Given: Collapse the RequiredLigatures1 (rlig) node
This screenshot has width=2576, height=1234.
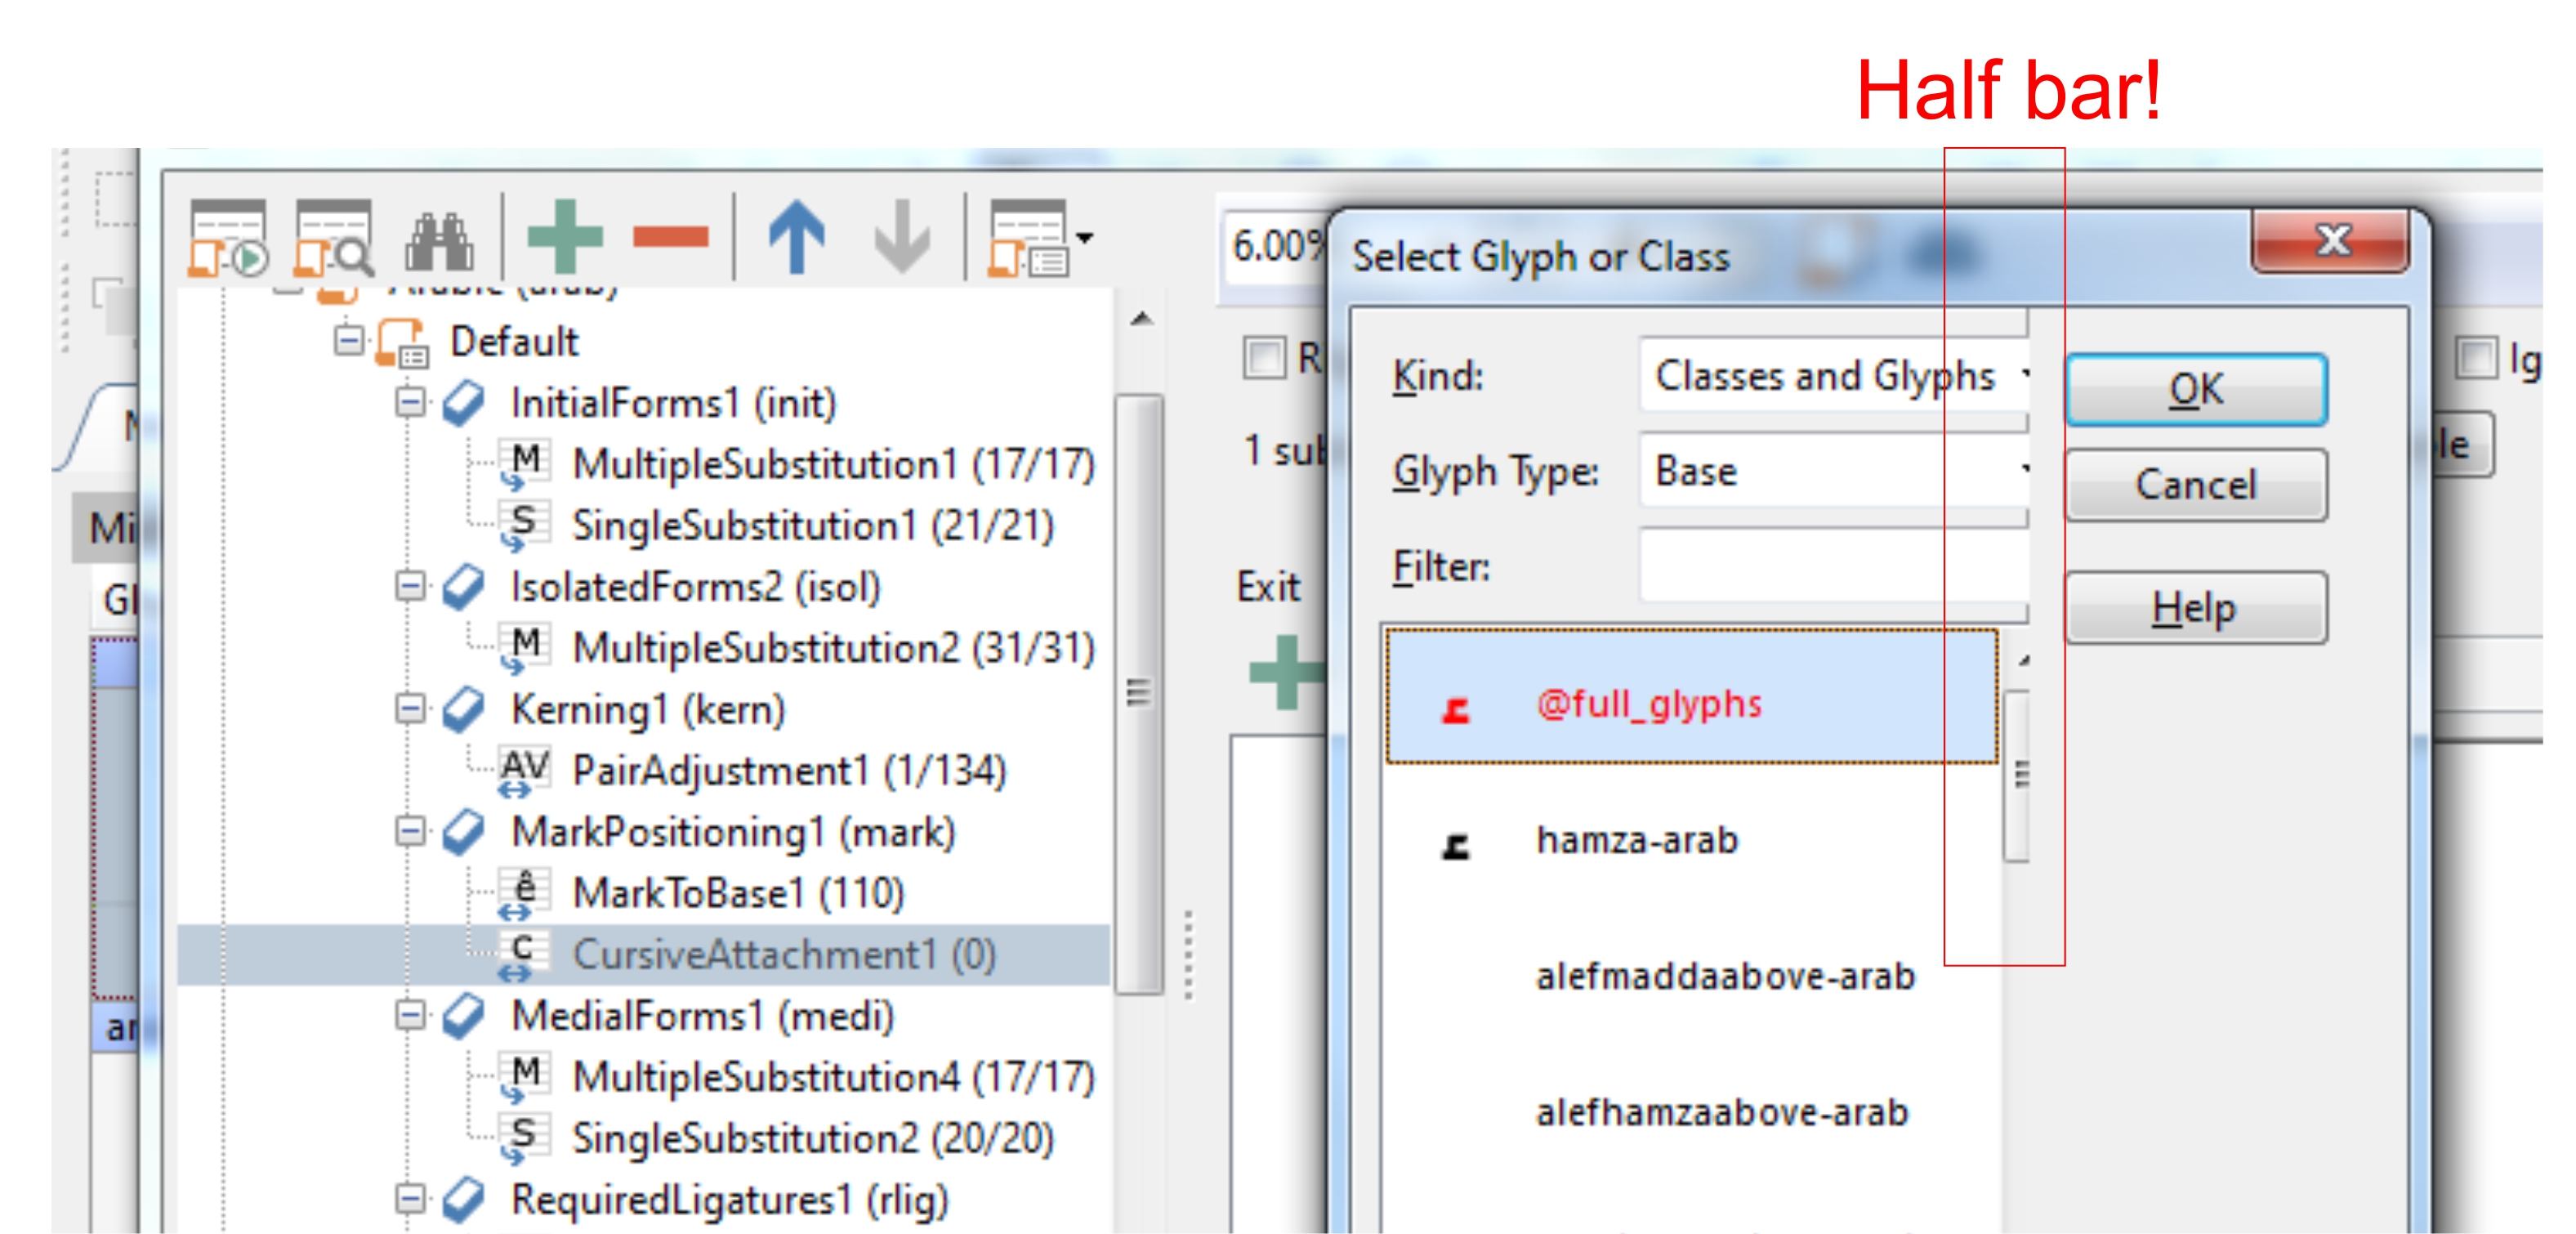Looking at the screenshot, I should 409,1198.
